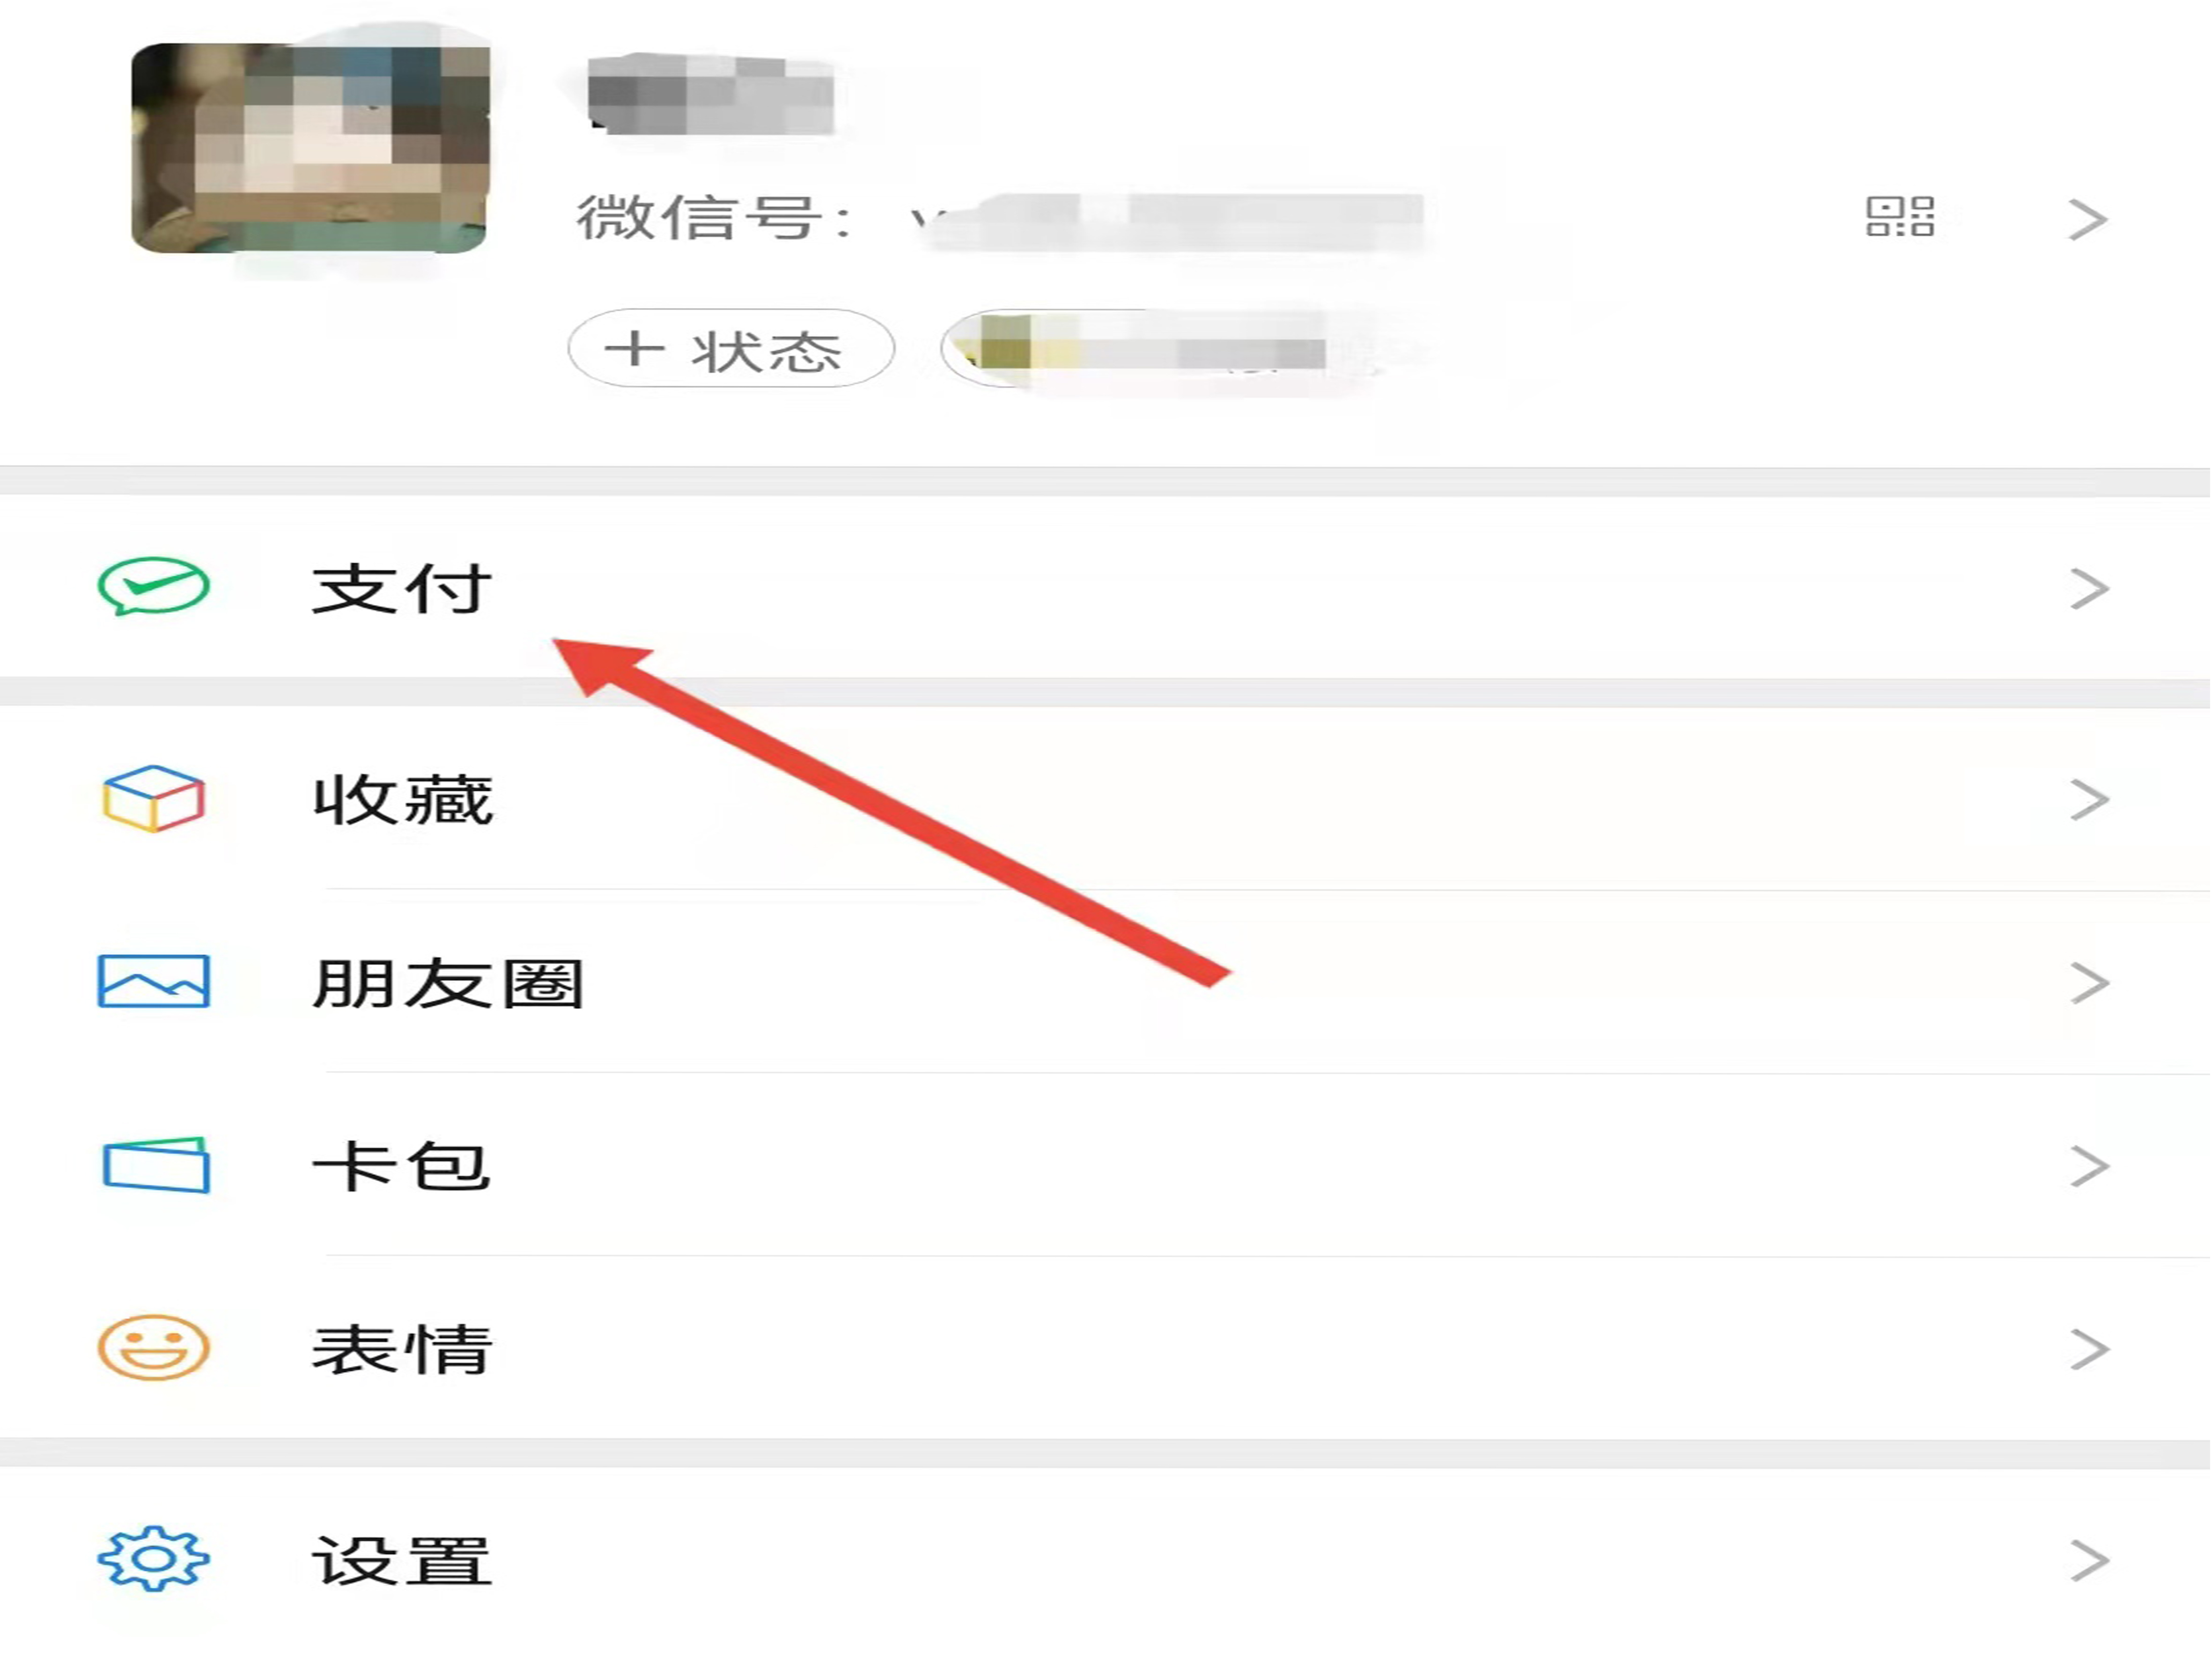Tap the Moments landscape picture icon
This screenshot has width=2212, height=1659.
point(153,981)
